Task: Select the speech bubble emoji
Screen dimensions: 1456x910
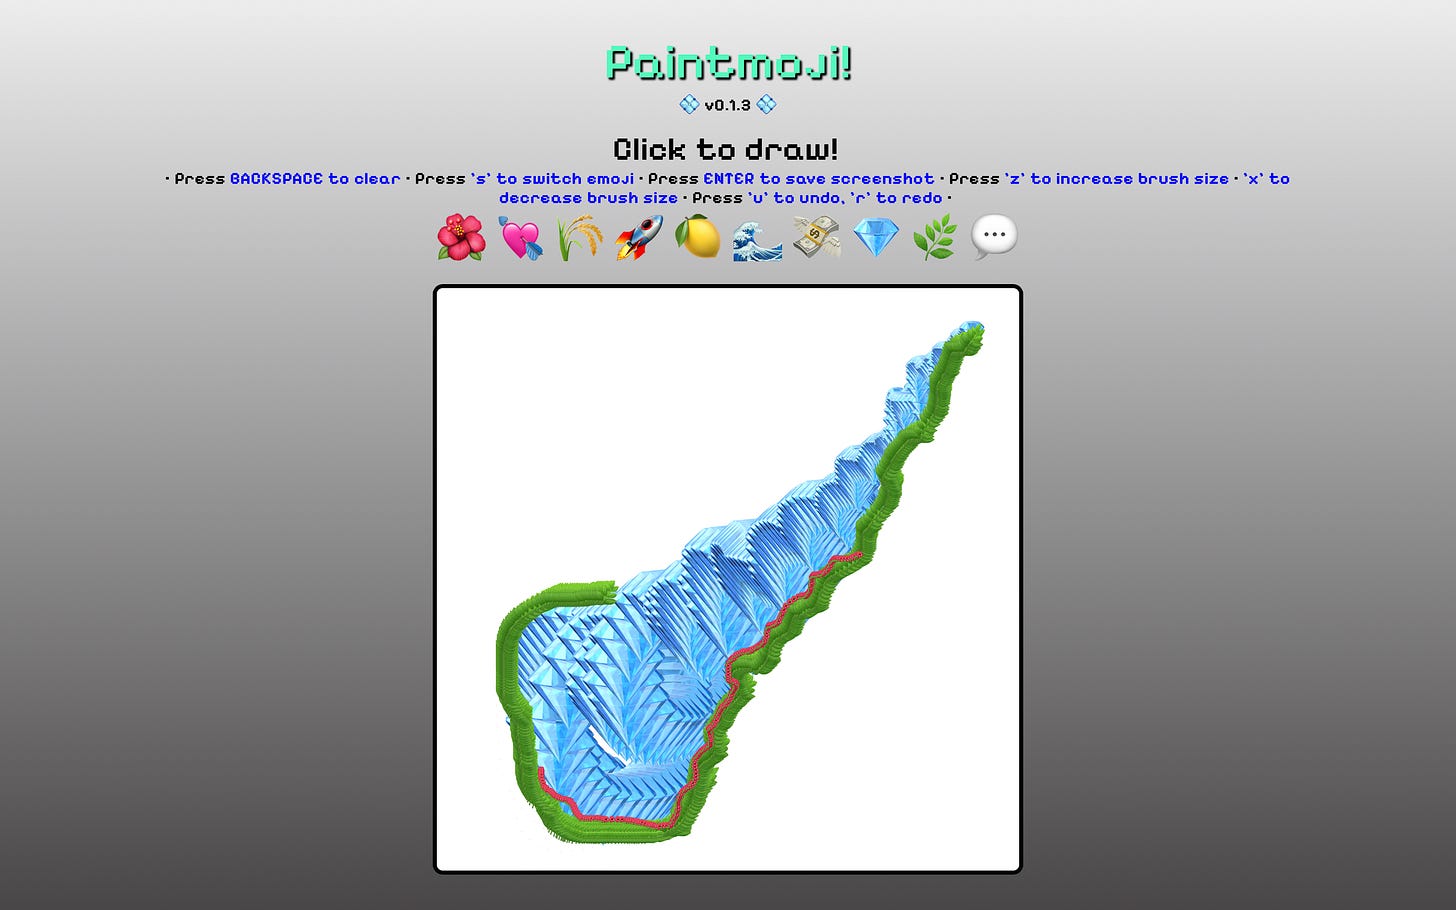Action: [994, 238]
